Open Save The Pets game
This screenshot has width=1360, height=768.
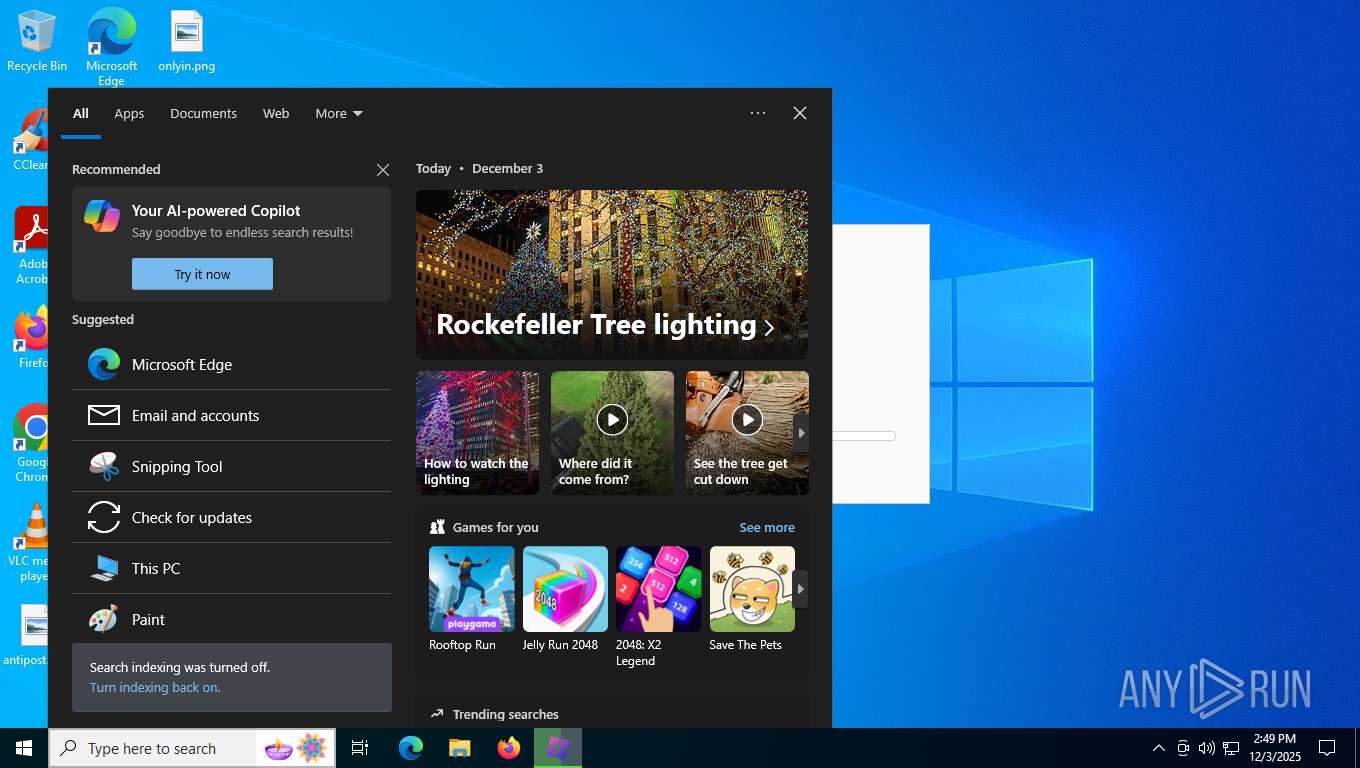(752, 599)
